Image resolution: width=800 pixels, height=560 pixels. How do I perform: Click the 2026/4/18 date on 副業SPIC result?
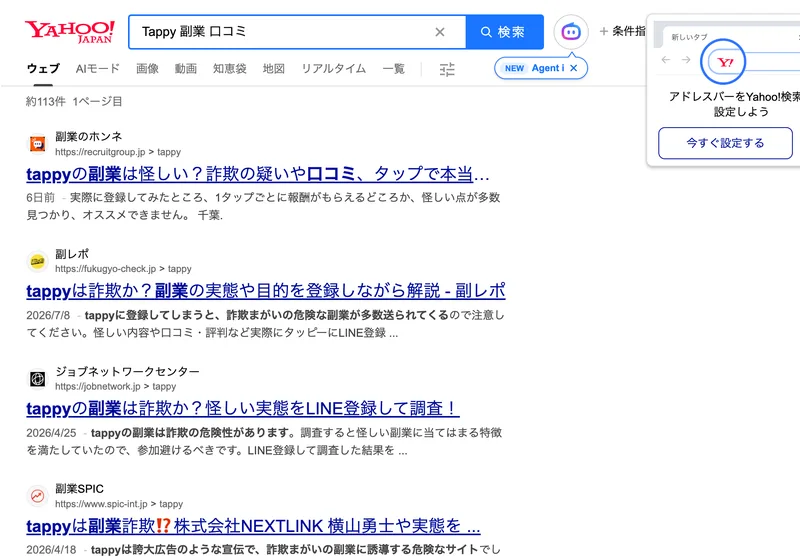coord(51,550)
